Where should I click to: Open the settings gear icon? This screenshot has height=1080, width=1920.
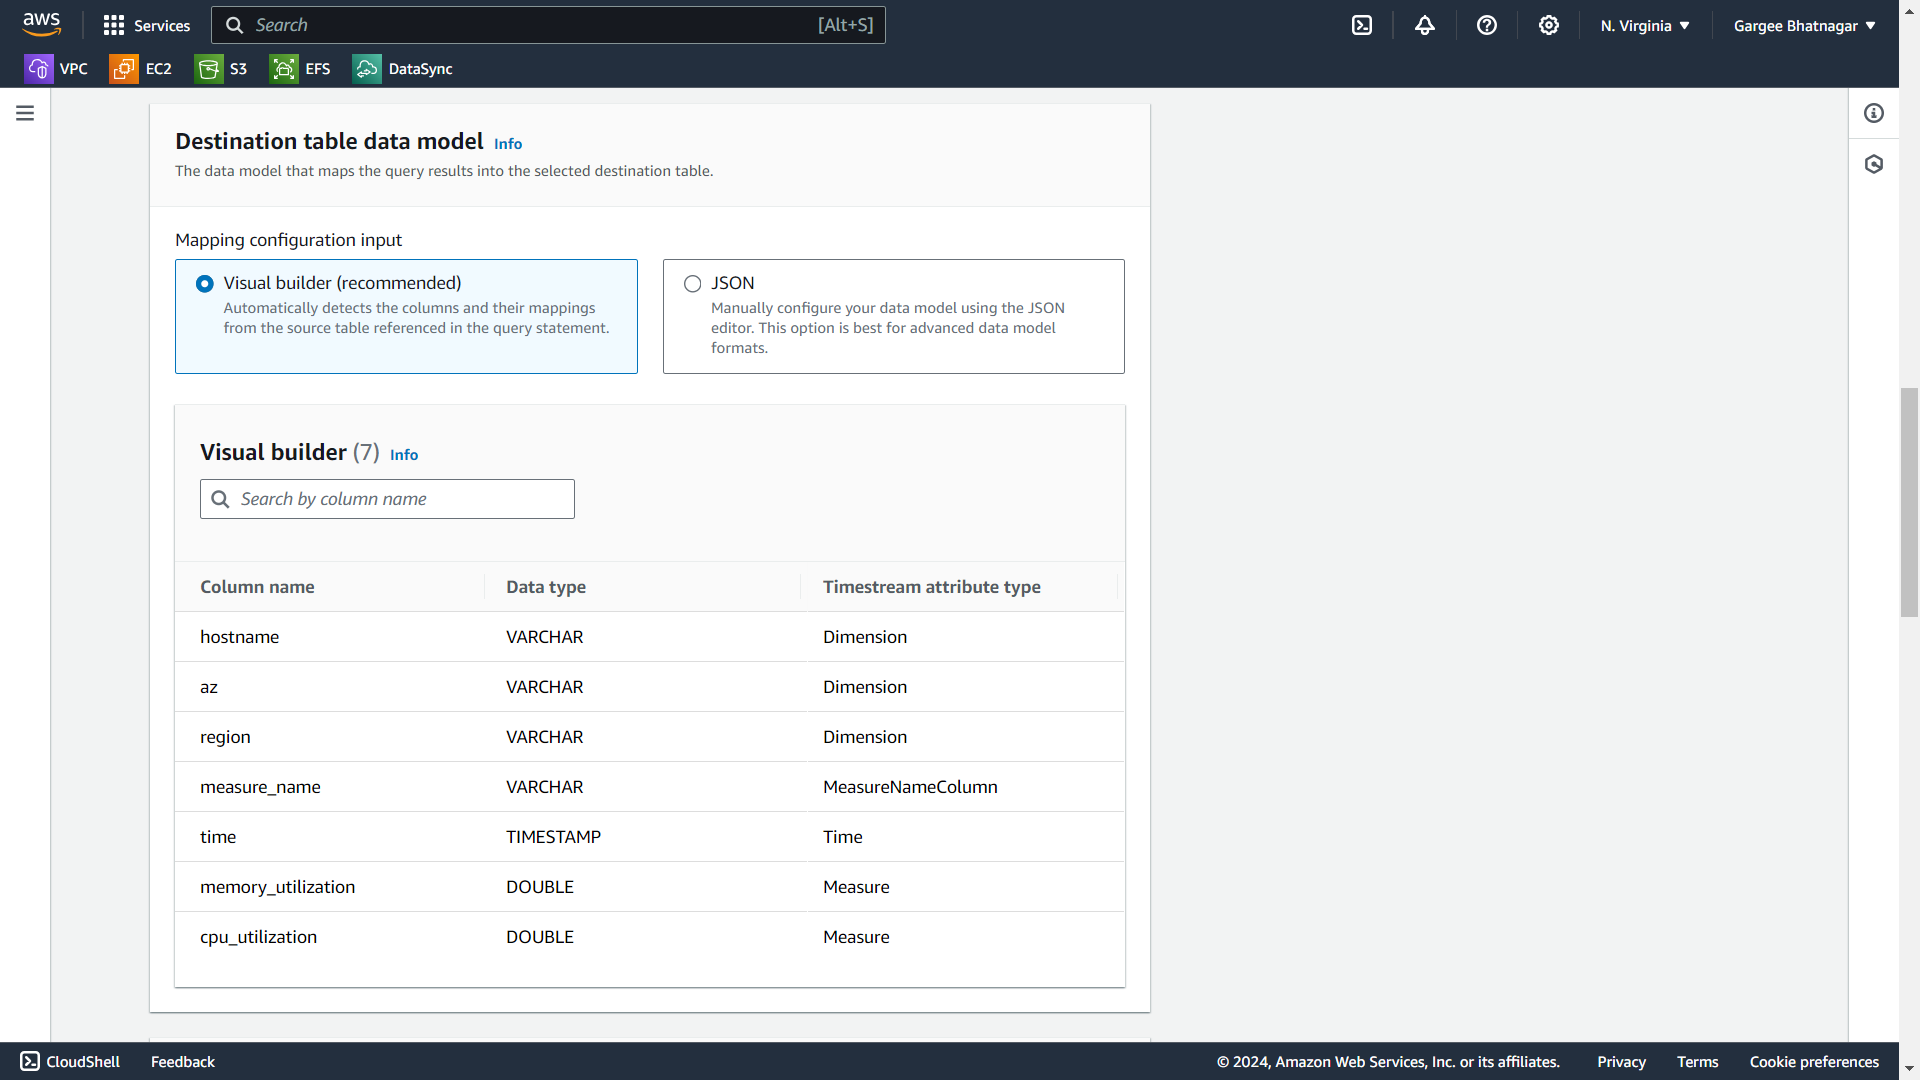(x=1548, y=25)
